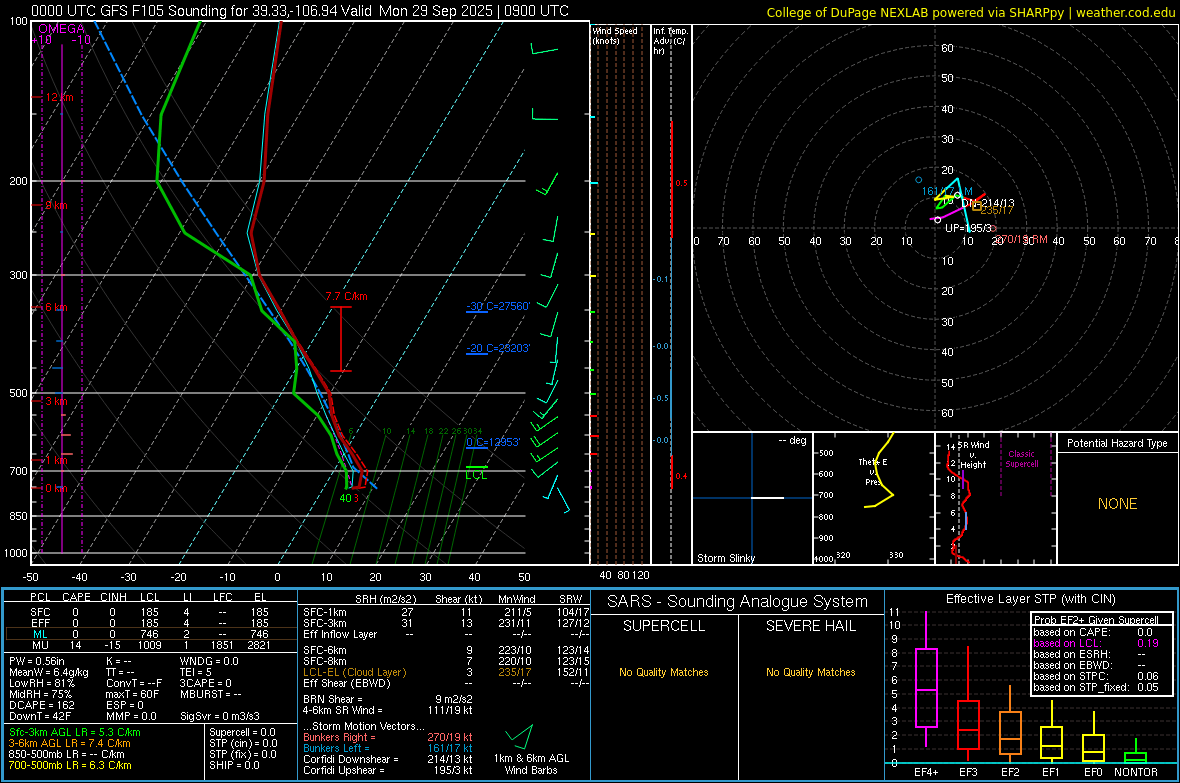Click the 700-500mb LR = 6.3 C/km line
The height and width of the screenshot is (783, 1180).
coord(70,765)
